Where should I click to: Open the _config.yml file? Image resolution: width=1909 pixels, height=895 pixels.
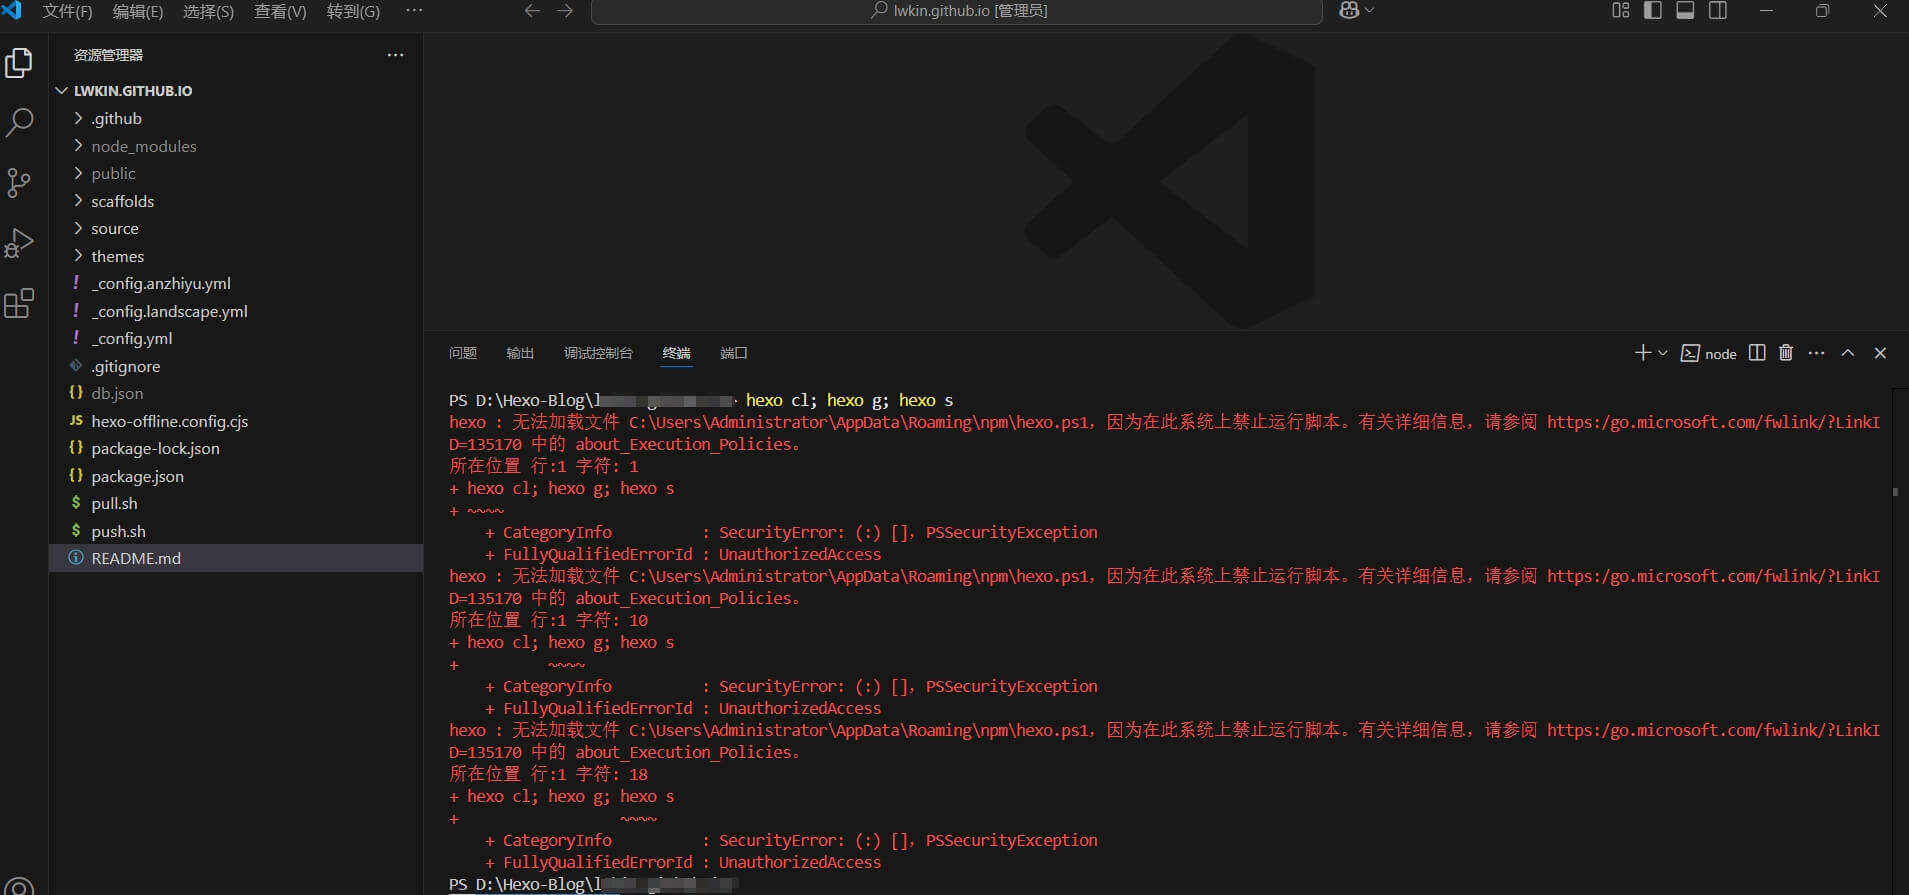click(132, 338)
